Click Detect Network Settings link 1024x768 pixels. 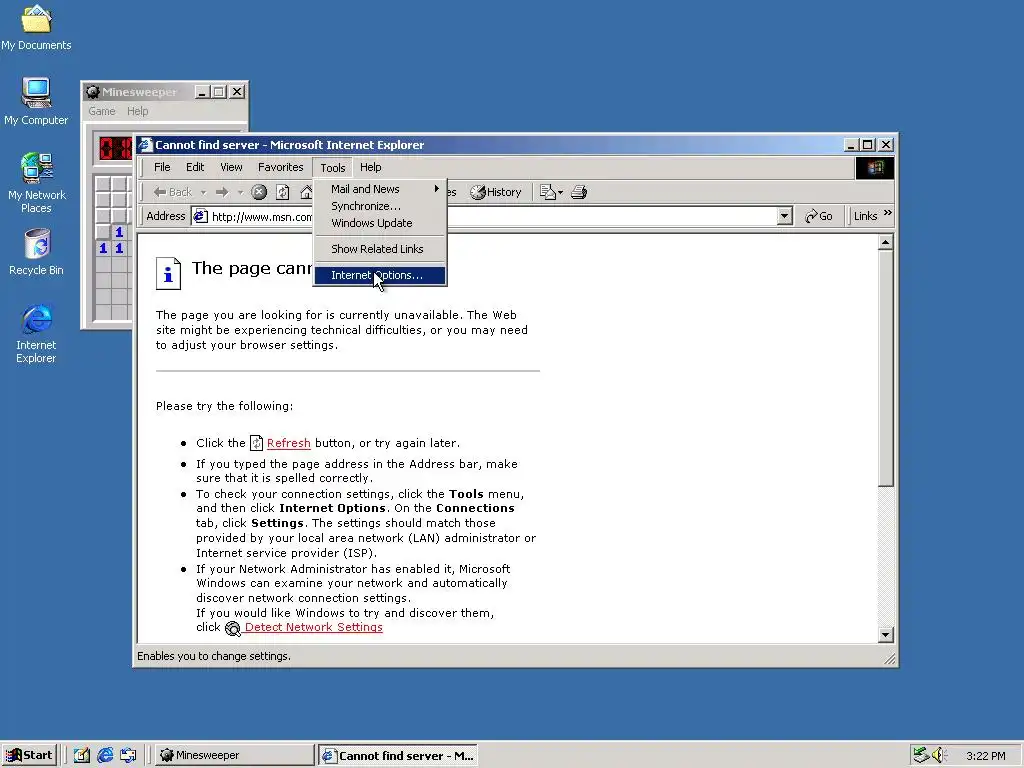(x=313, y=627)
